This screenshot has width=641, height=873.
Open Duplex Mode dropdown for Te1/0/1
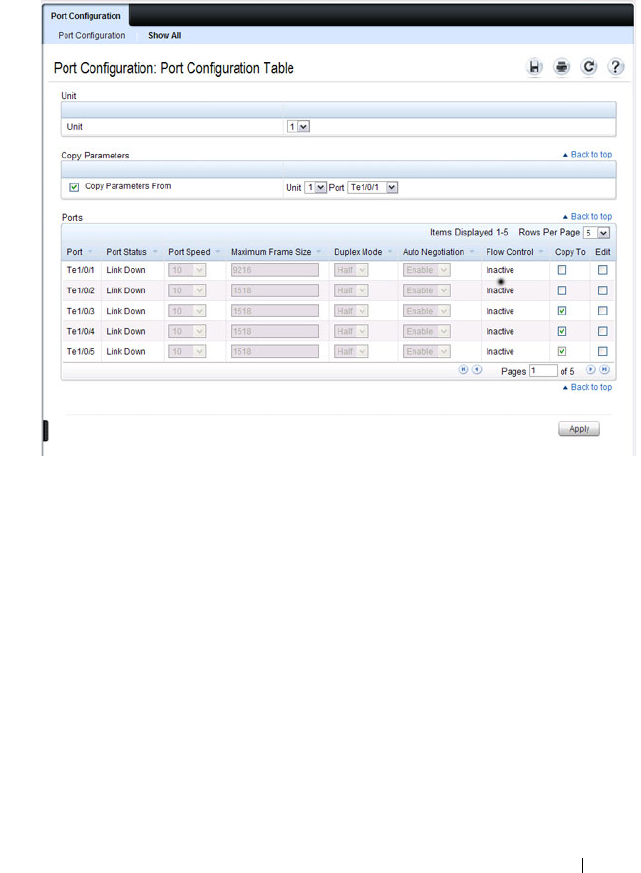(x=351, y=270)
